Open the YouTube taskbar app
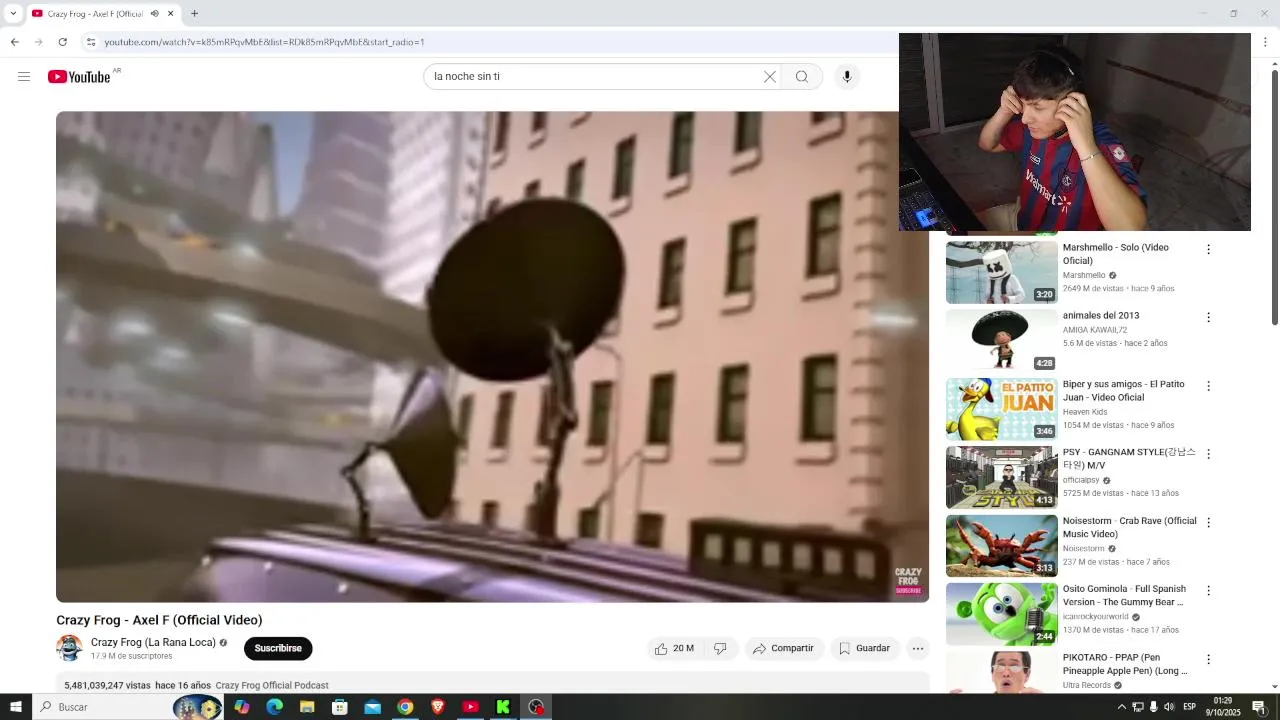This screenshot has height=720, width=1280. (470, 707)
